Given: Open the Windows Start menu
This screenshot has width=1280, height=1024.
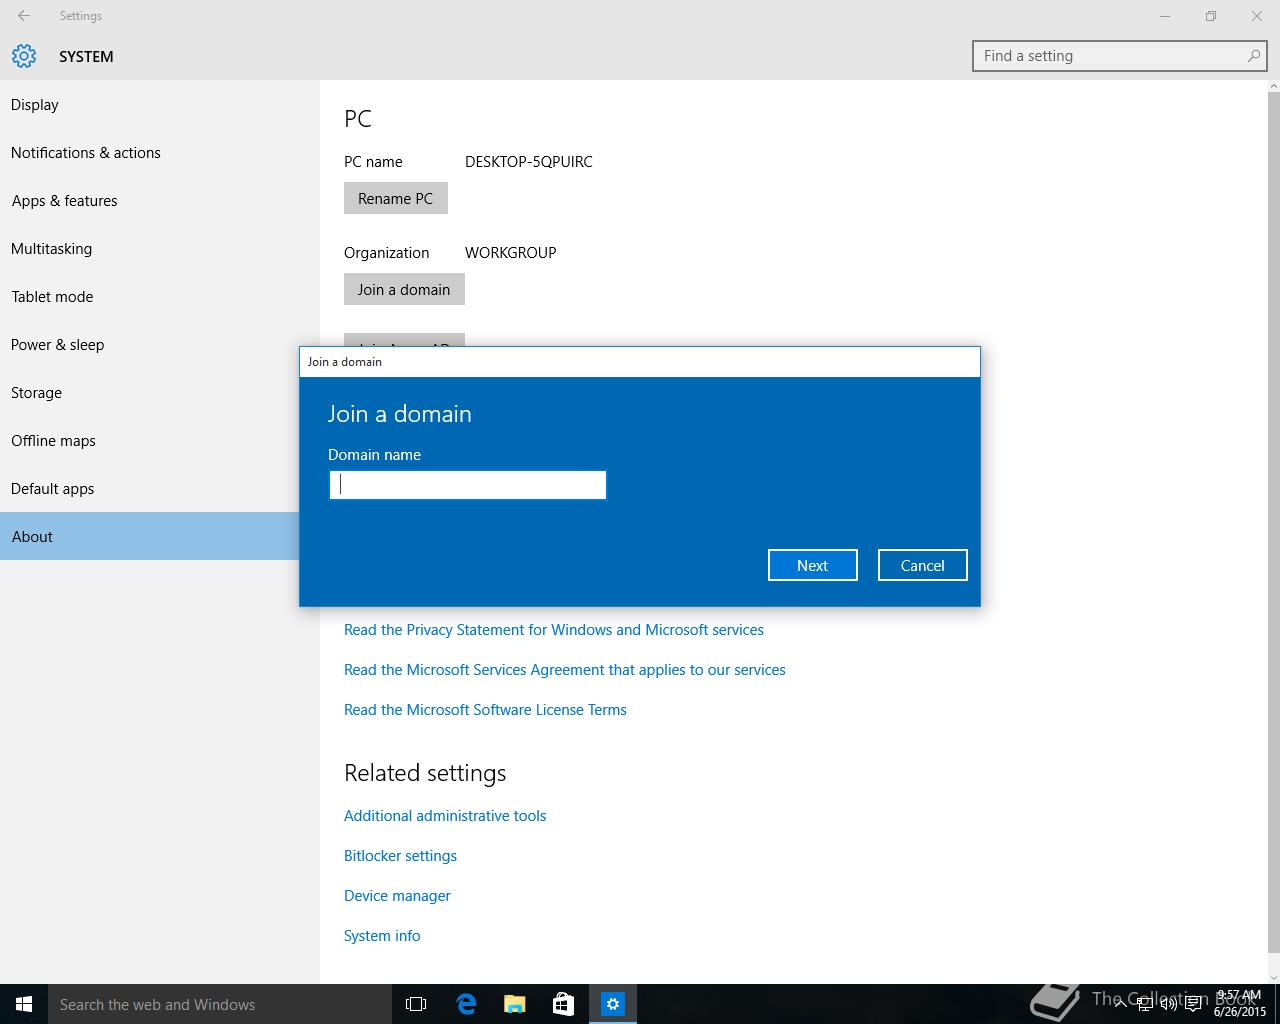Looking at the screenshot, I should coord(24,1004).
